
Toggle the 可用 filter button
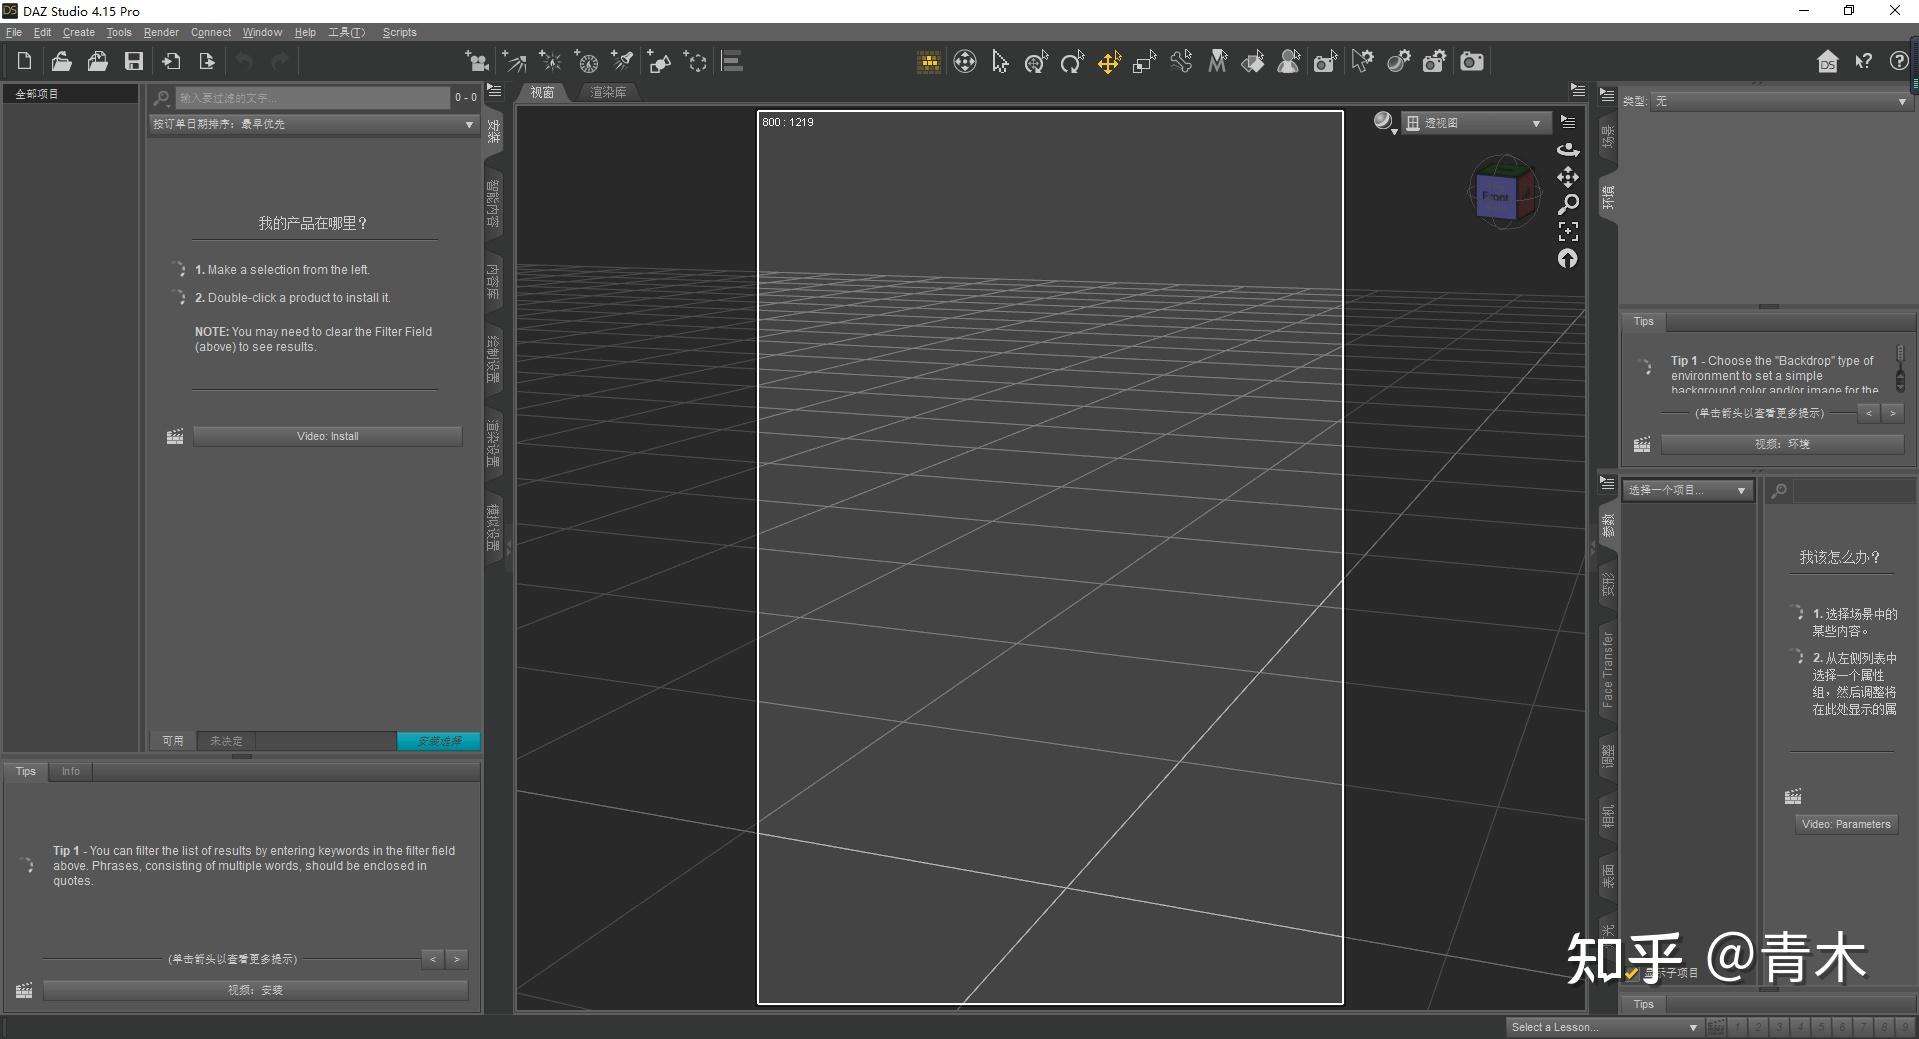(x=173, y=741)
